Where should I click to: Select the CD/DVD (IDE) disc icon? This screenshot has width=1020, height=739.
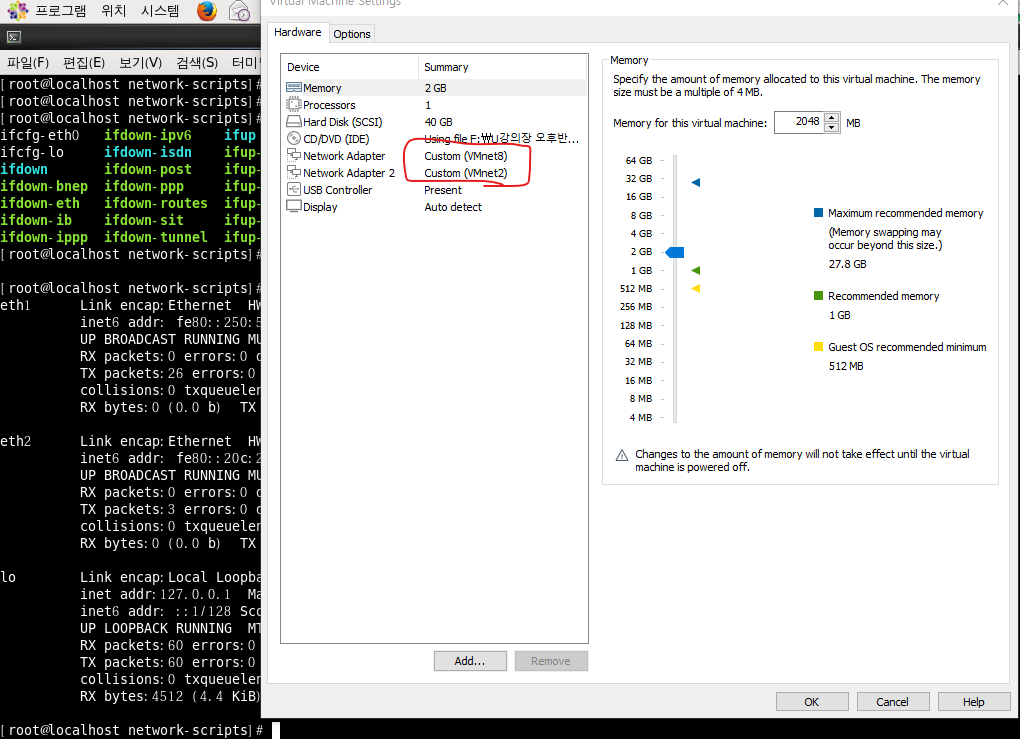[294, 139]
